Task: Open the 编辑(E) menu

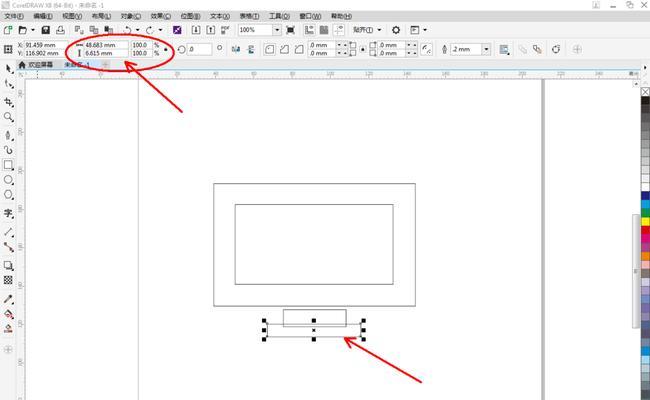Action: 43,16
